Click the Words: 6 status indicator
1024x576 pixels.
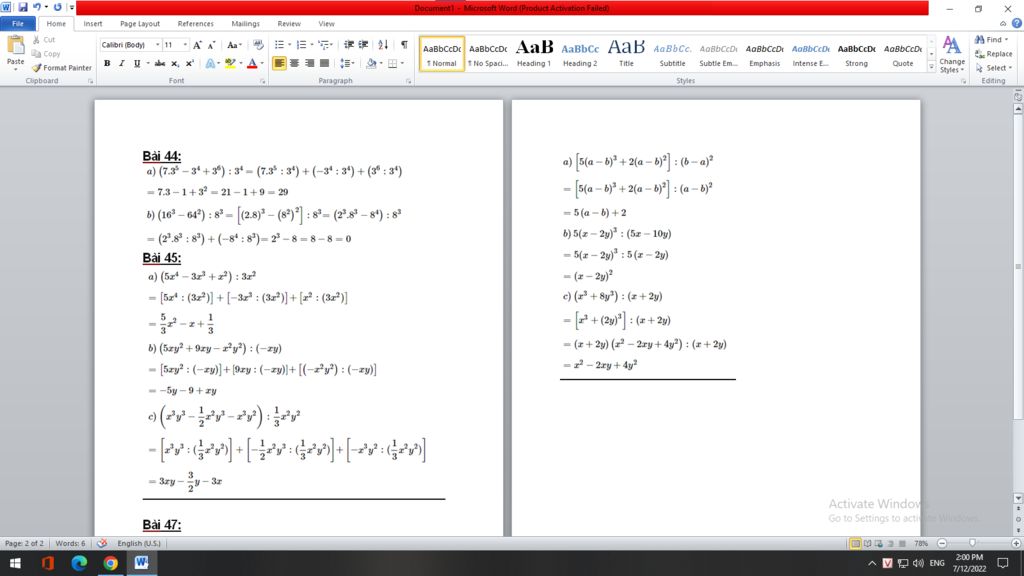(70, 543)
